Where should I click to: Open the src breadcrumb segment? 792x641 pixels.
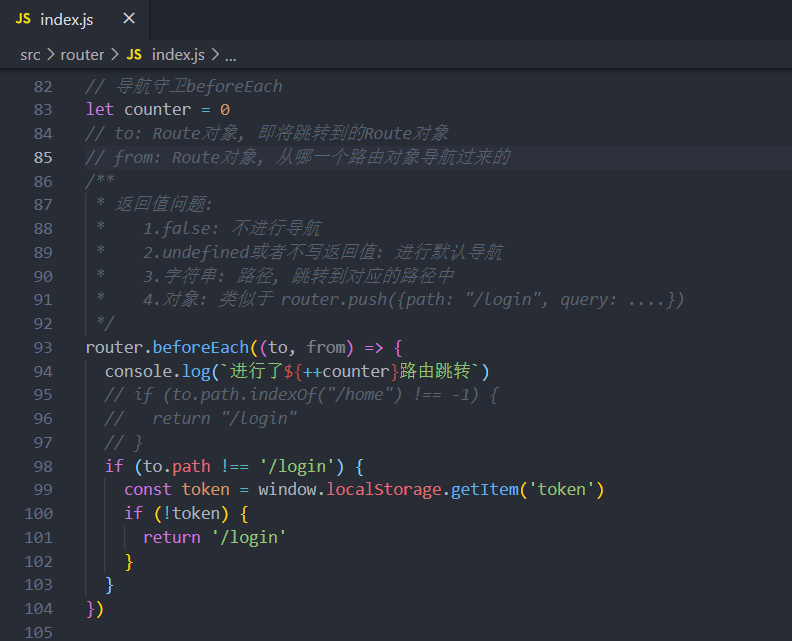click(30, 55)
